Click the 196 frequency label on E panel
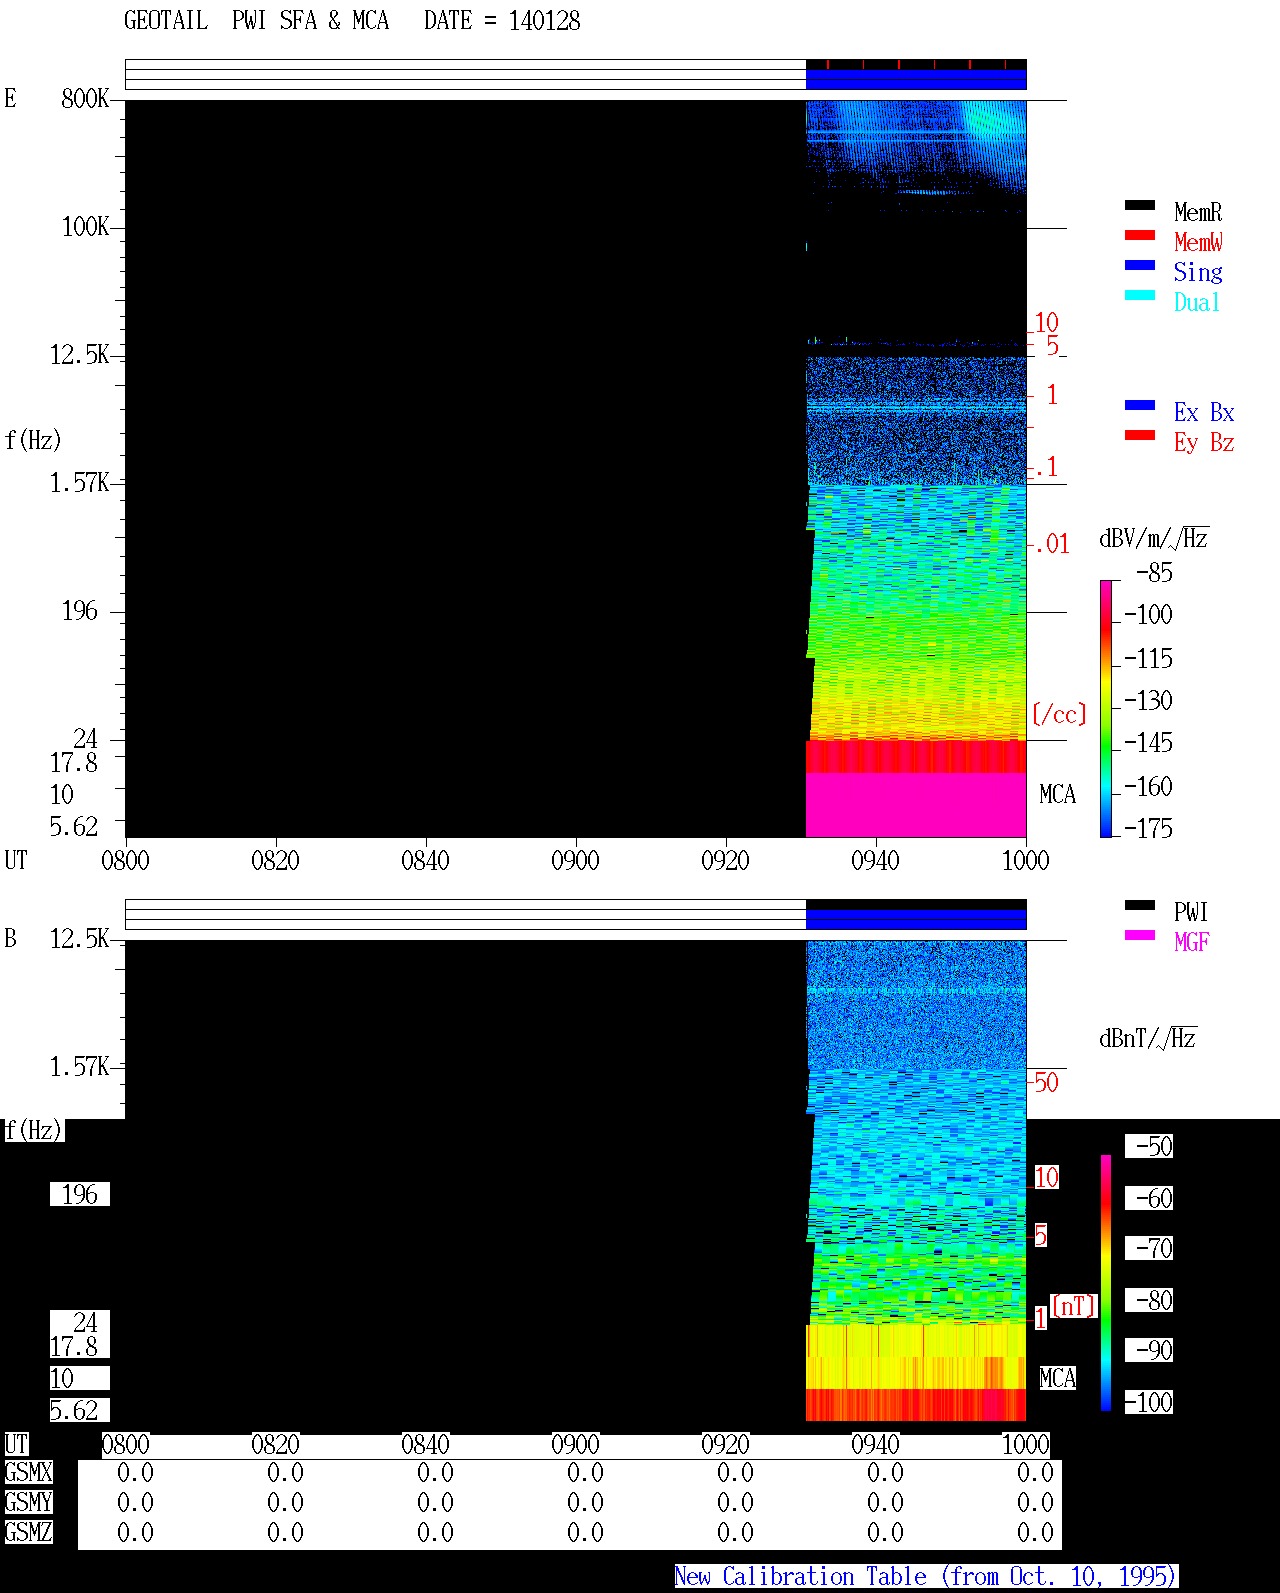 coord(80,610)
